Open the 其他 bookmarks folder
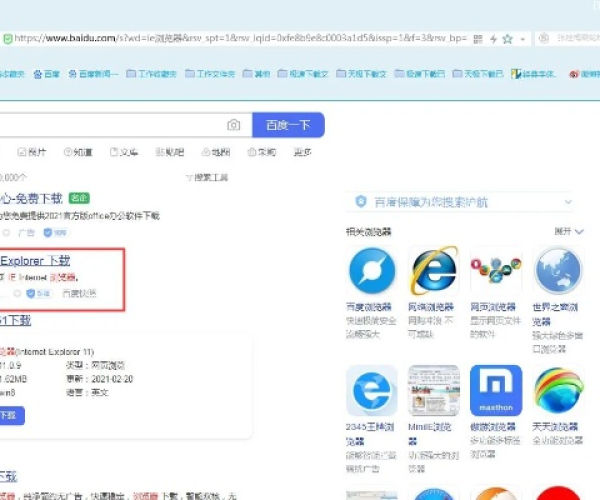 coord(256,73)
